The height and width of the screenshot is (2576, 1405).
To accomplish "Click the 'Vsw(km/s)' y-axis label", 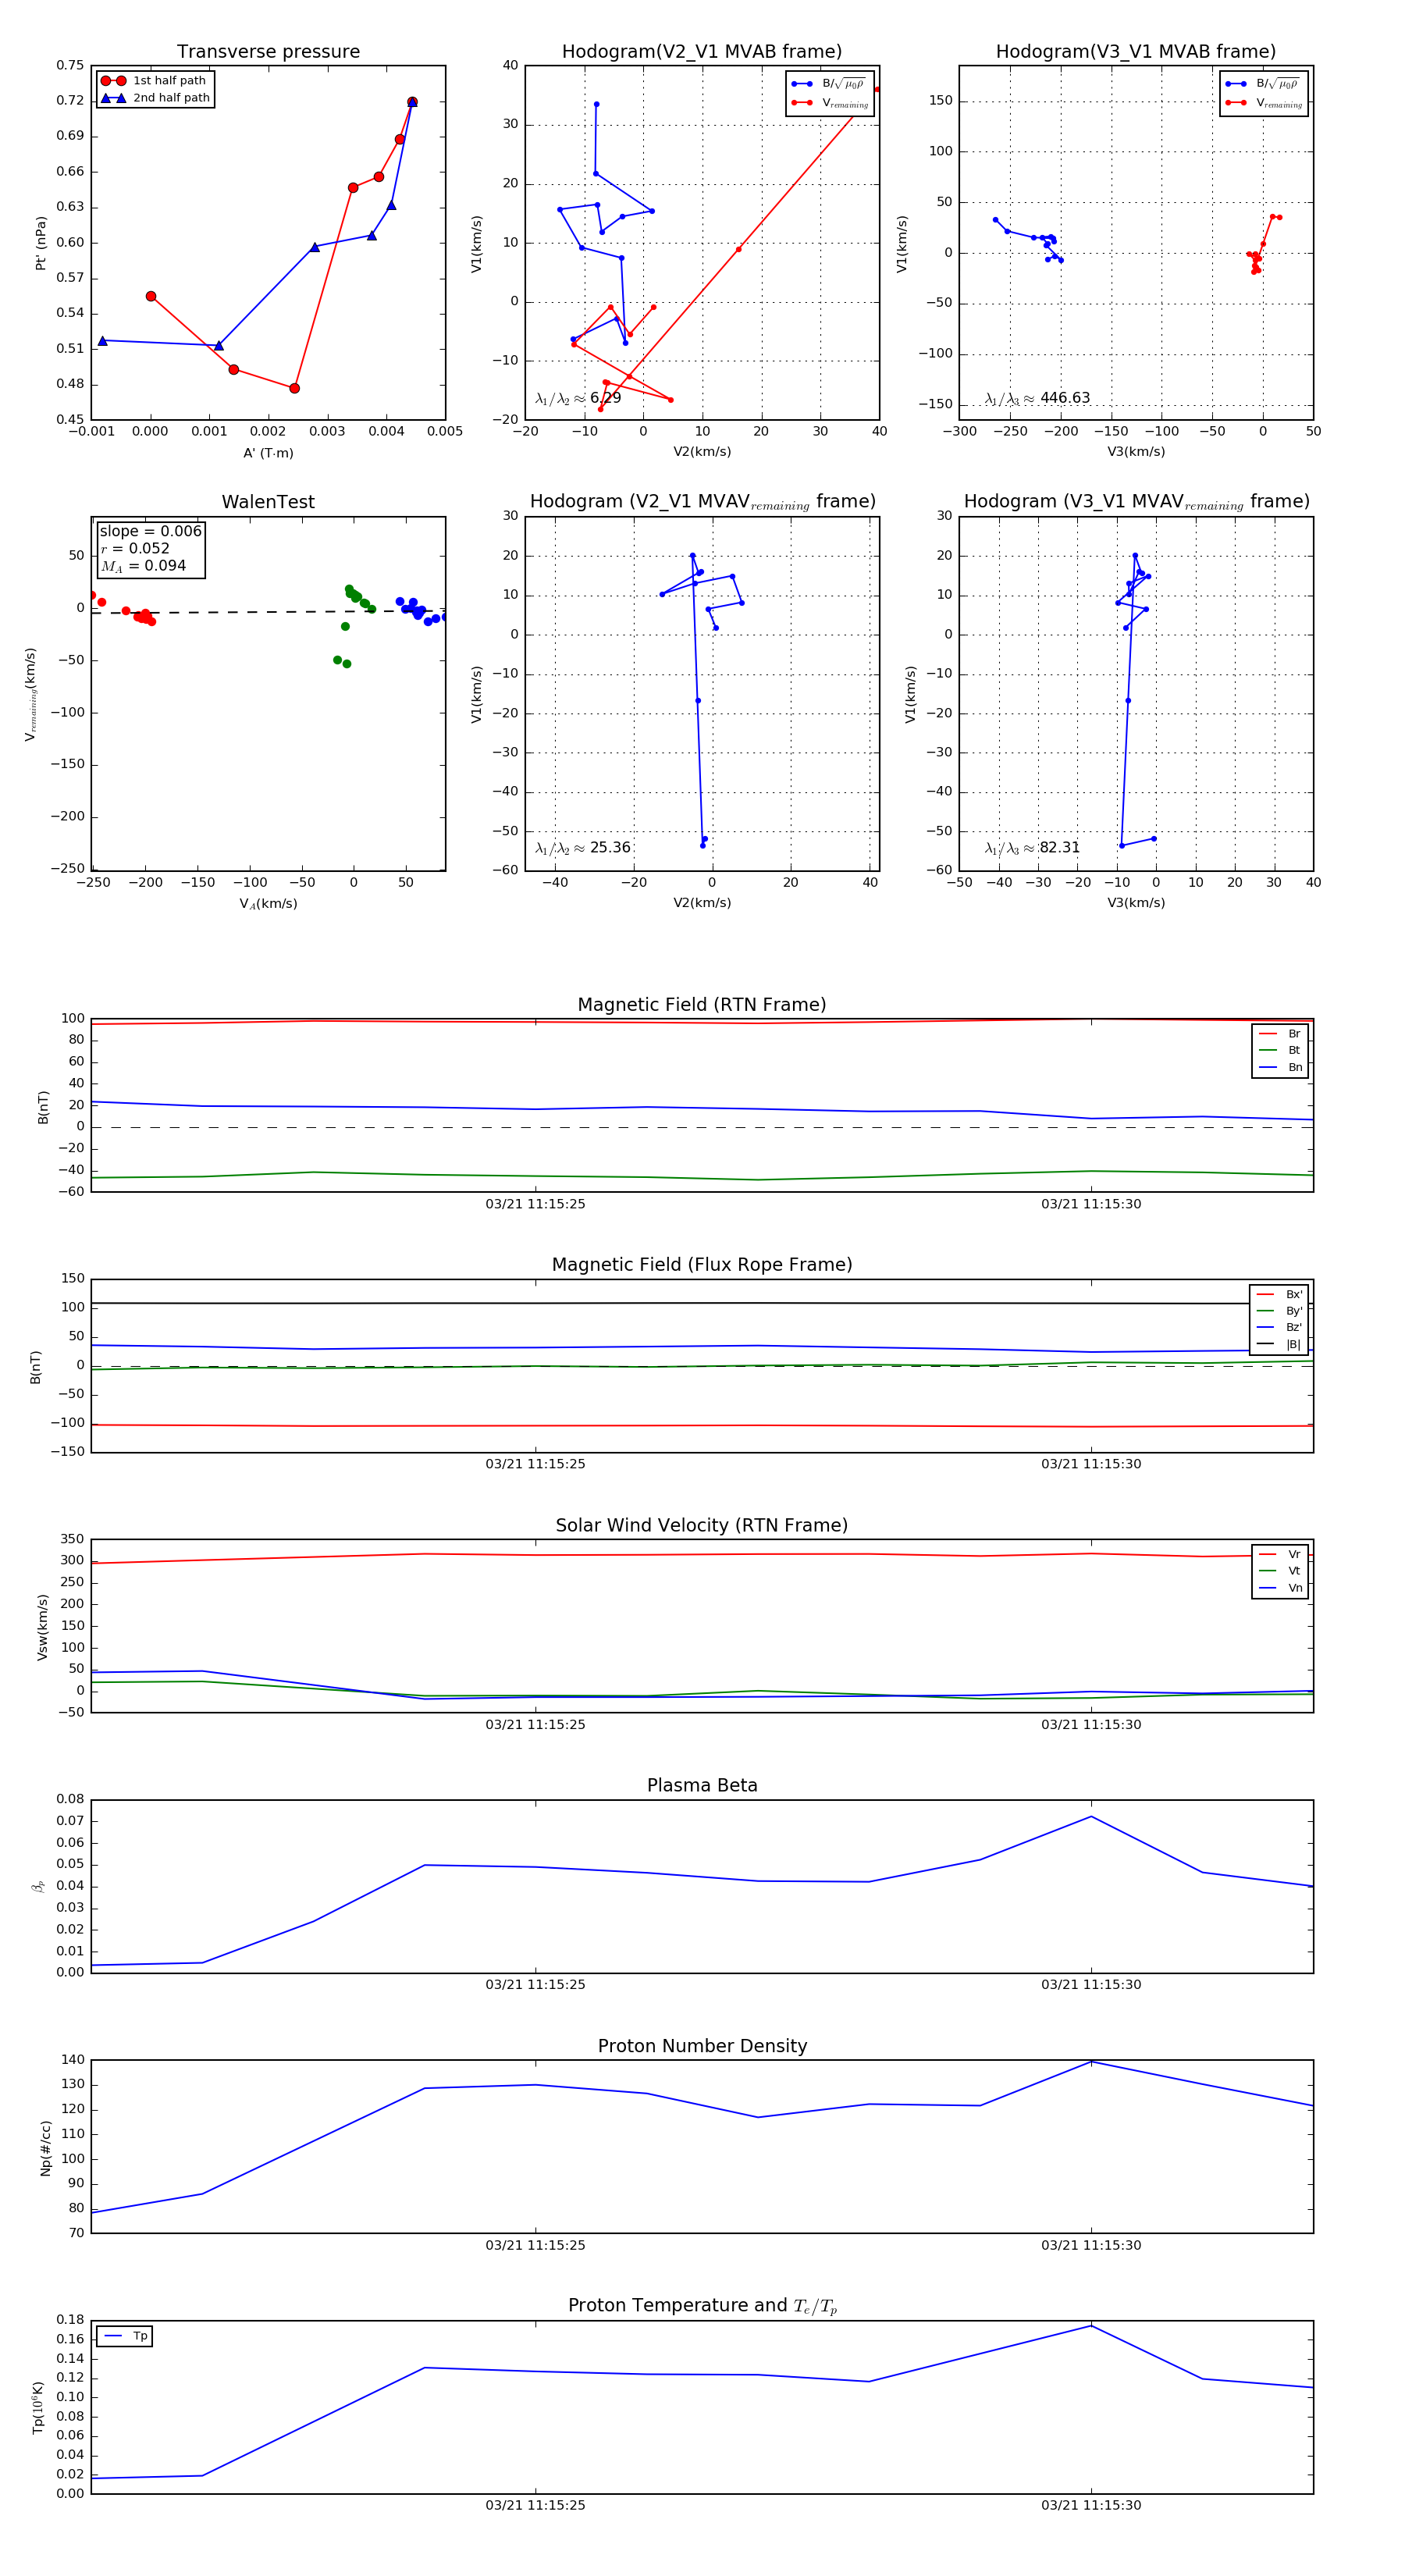I will pos(42,1627).
